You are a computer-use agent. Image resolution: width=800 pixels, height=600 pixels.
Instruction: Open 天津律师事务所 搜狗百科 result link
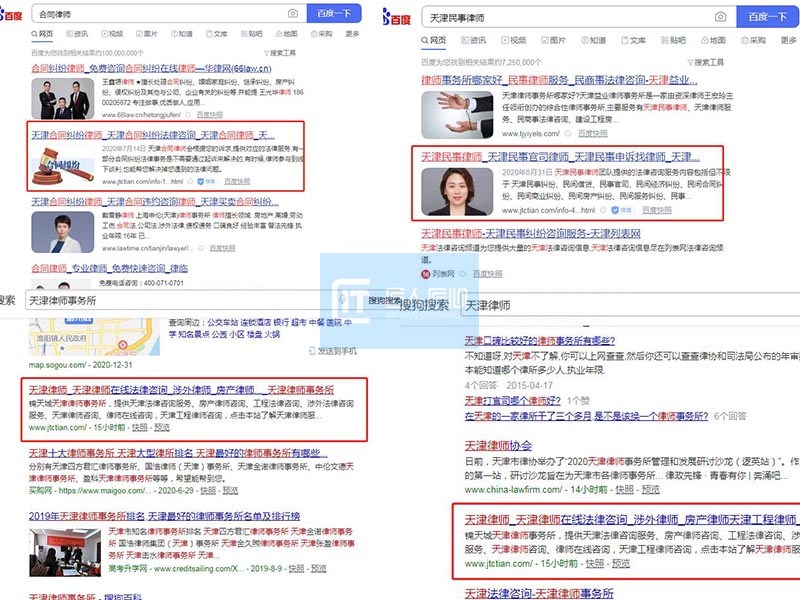(x=85, y=596)
